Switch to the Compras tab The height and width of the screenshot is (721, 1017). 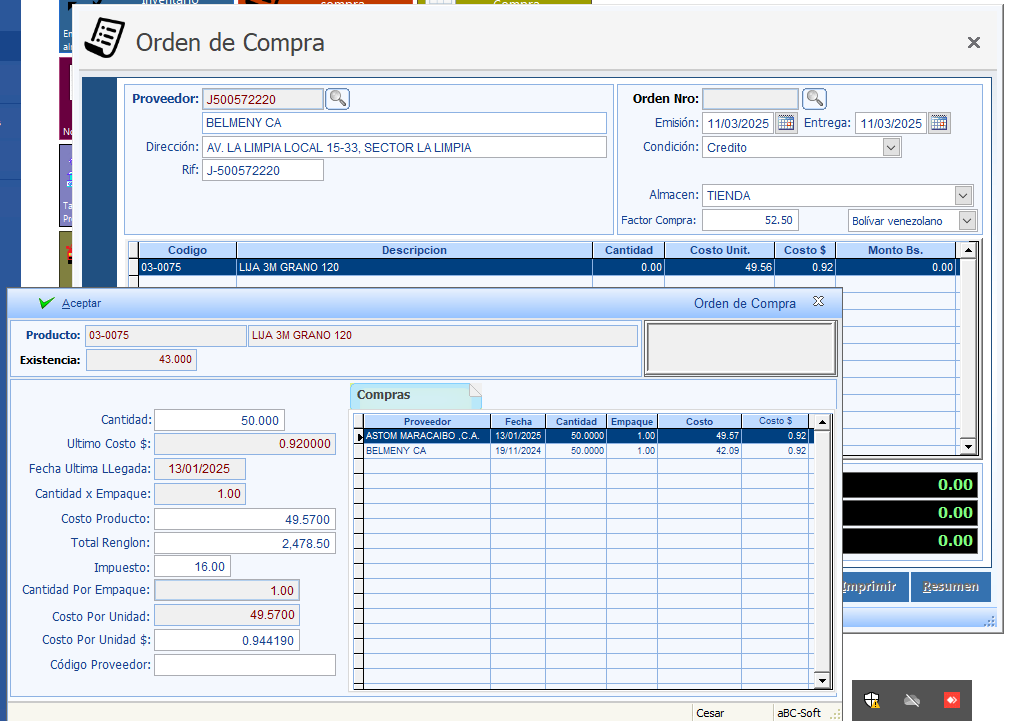[x=384, y=395]
